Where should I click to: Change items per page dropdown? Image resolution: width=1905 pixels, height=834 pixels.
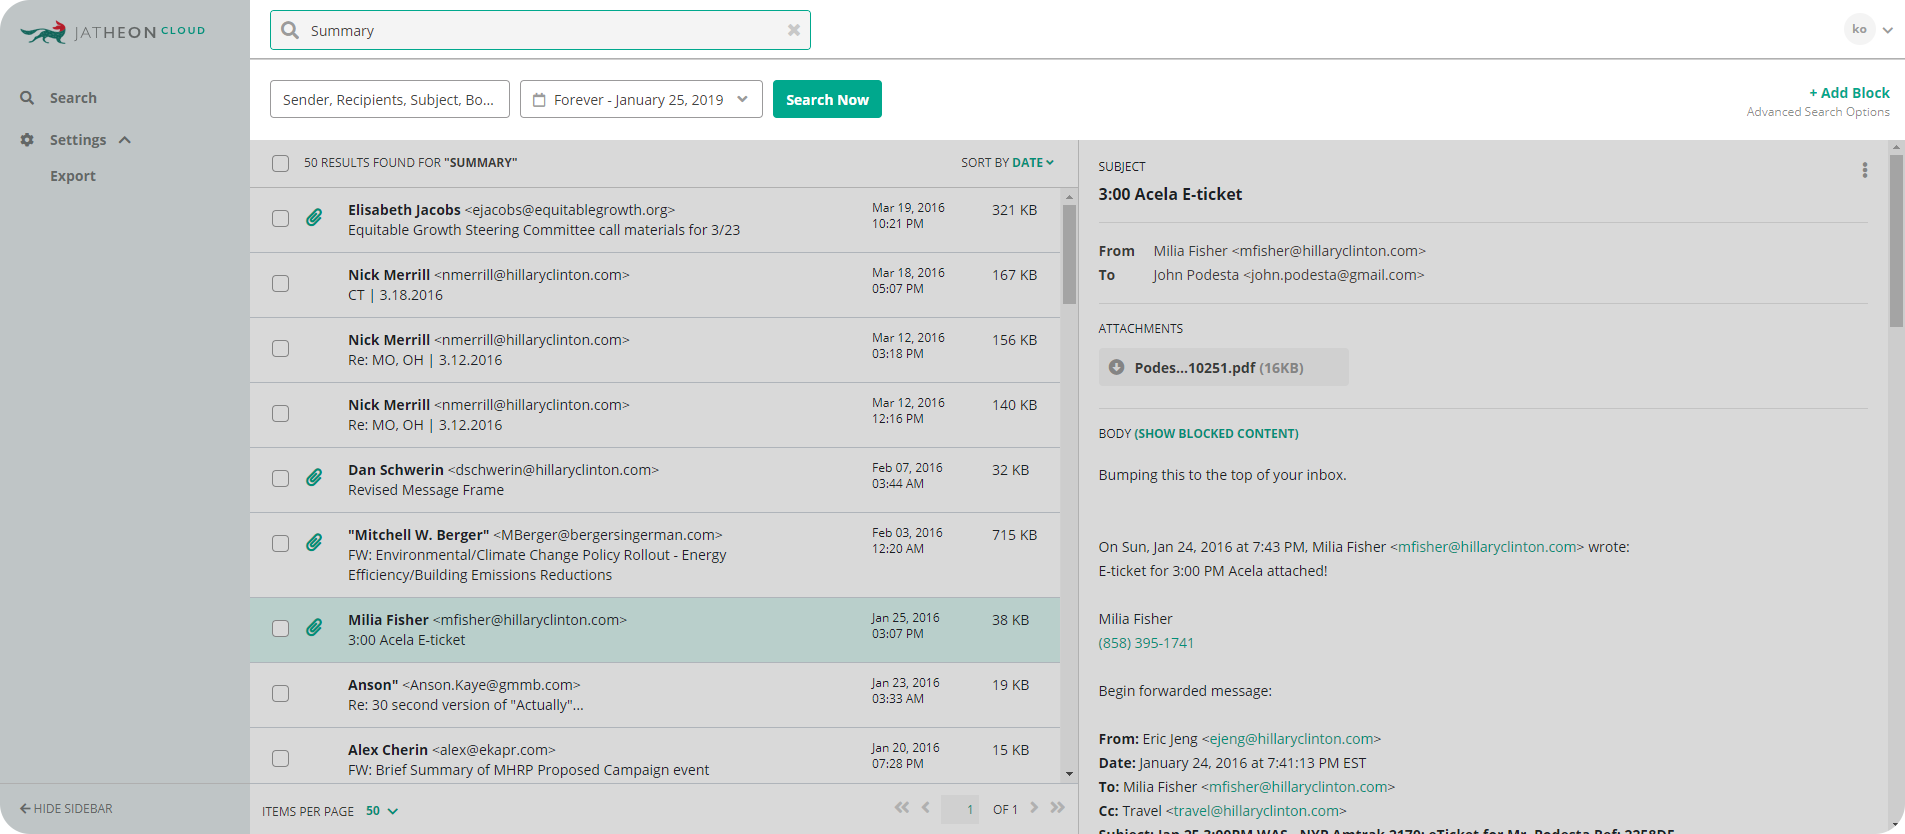pyautogui.click(x=381, y=811)
